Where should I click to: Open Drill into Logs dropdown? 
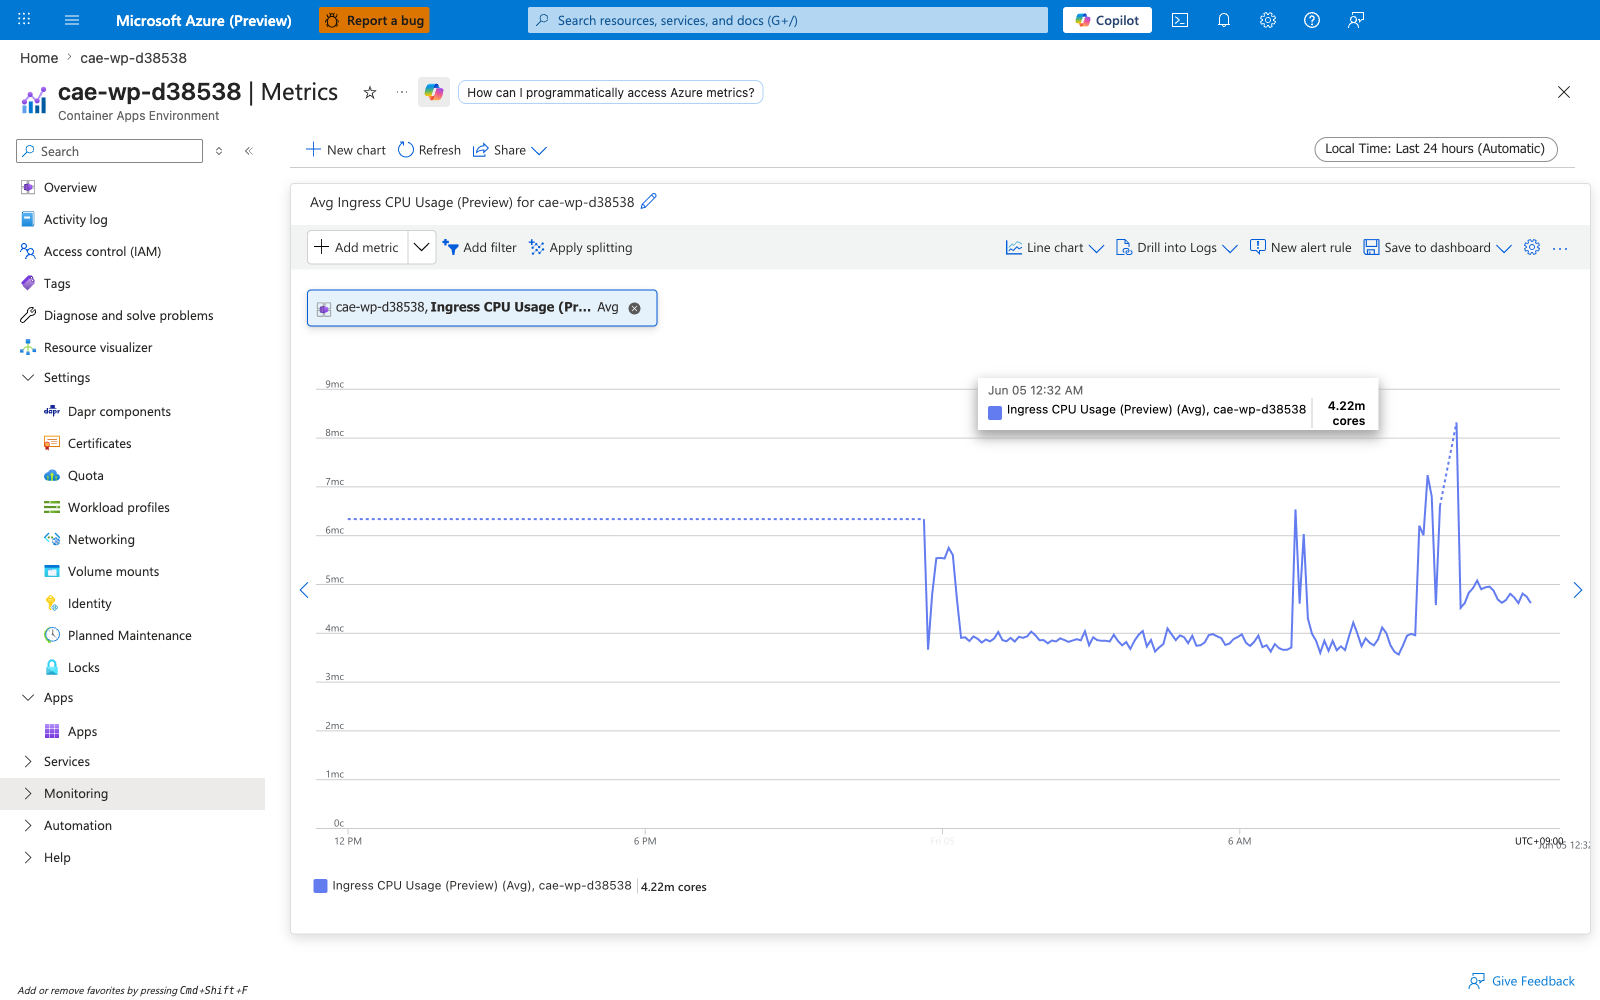coord(1176,247)
